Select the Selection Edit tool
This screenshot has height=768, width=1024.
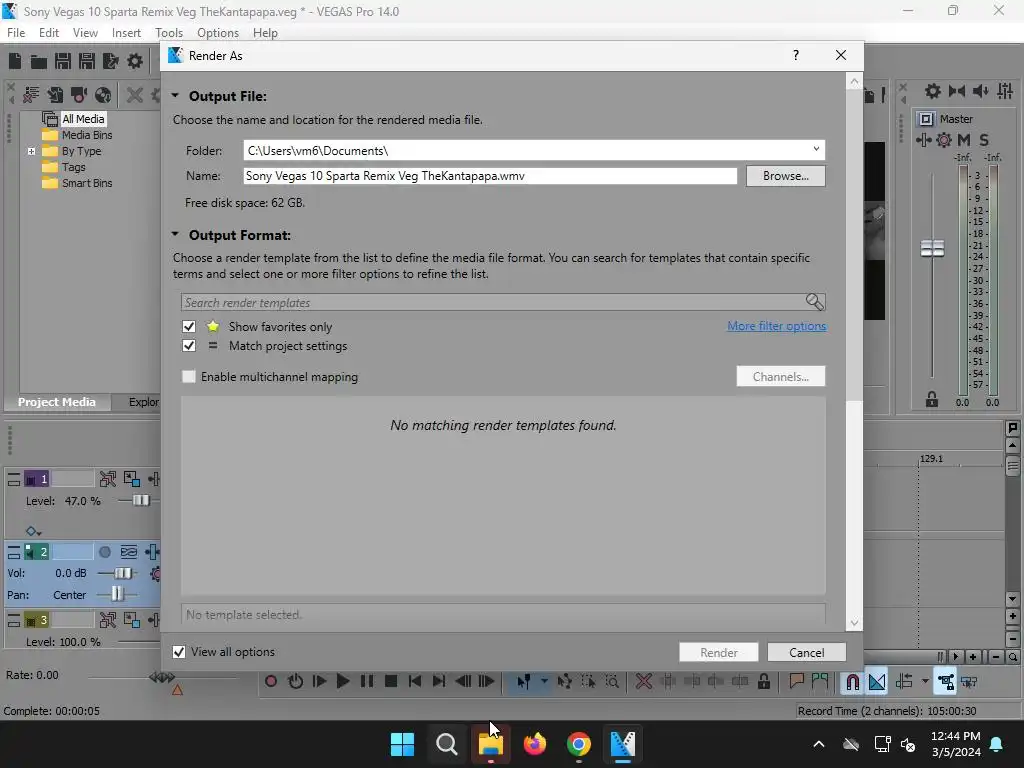[x=588, y=681]
